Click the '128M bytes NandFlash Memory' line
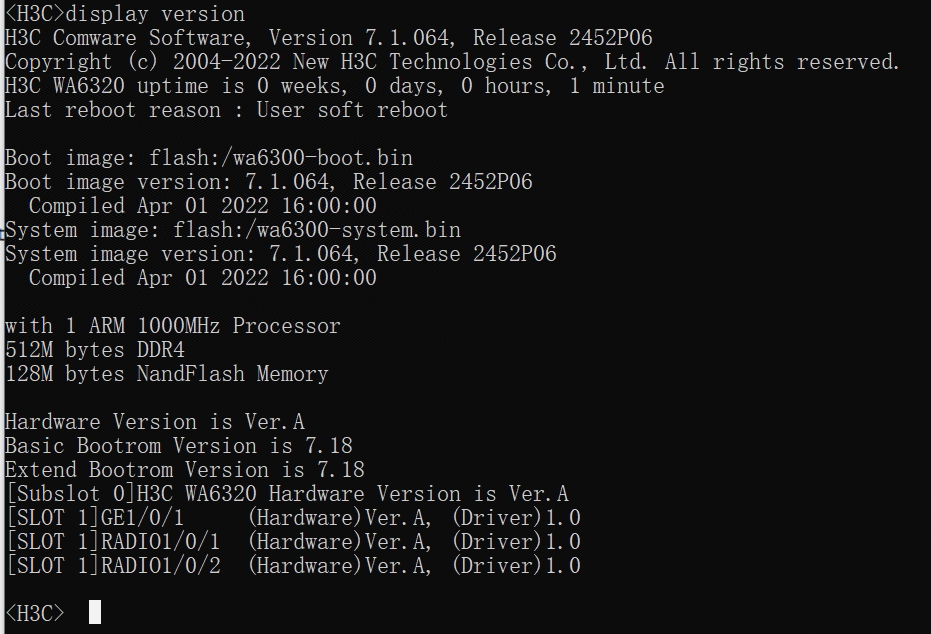This screenshot has height=634, width=931. [166, 374]
